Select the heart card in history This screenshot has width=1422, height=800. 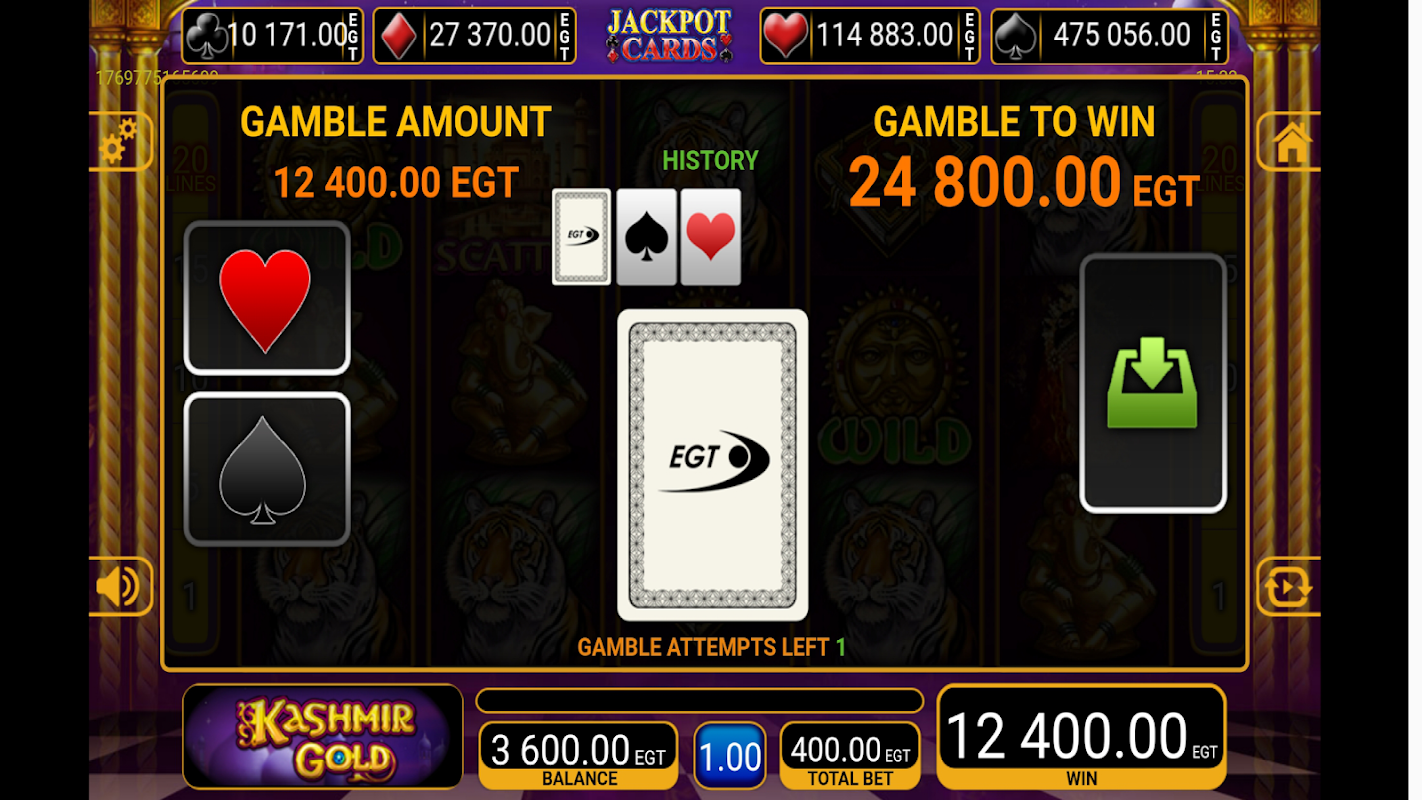pyautogui.click(x=711, y=237)
